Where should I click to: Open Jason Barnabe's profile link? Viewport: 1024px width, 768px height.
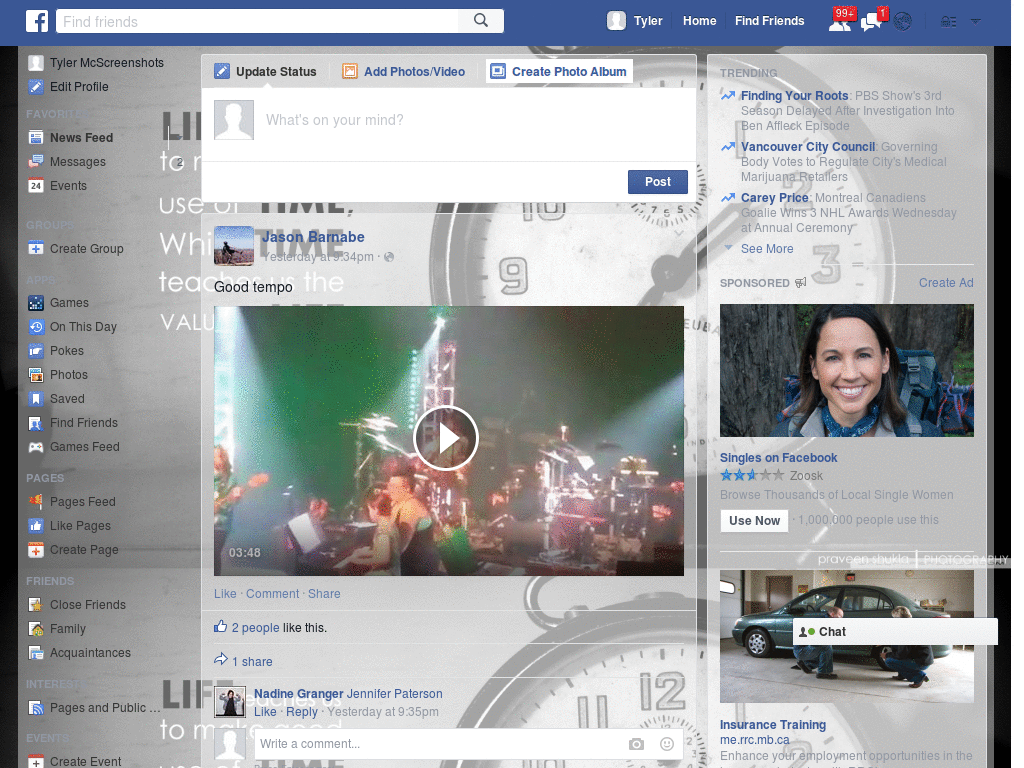tap(313, 237)
